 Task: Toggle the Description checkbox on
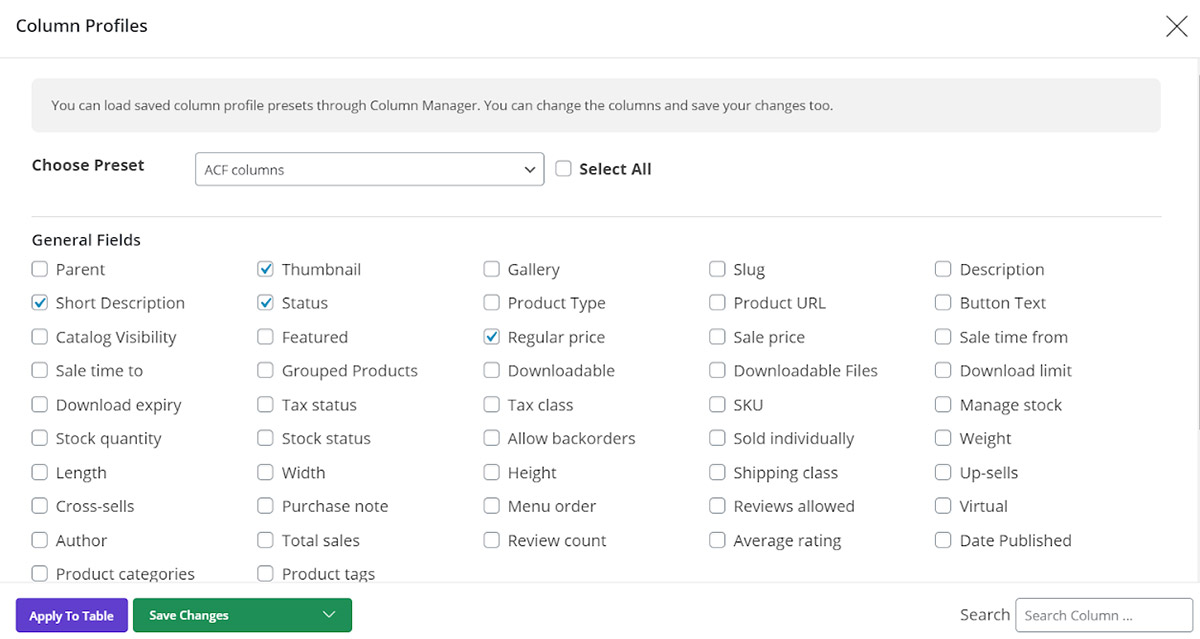point(943,269)
